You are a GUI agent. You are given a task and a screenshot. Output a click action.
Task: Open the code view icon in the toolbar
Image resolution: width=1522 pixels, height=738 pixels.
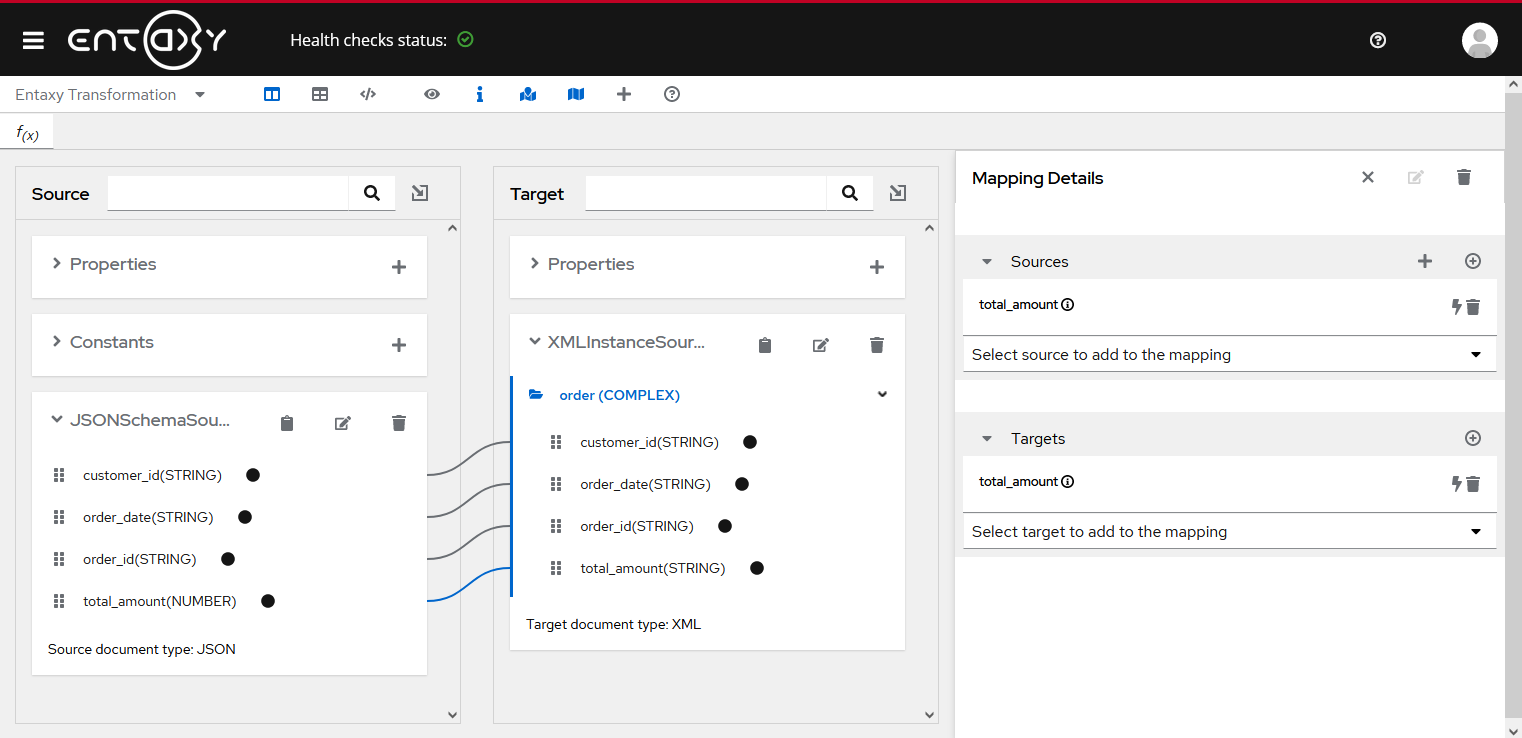pyautogui.click(x=368, y=94)
